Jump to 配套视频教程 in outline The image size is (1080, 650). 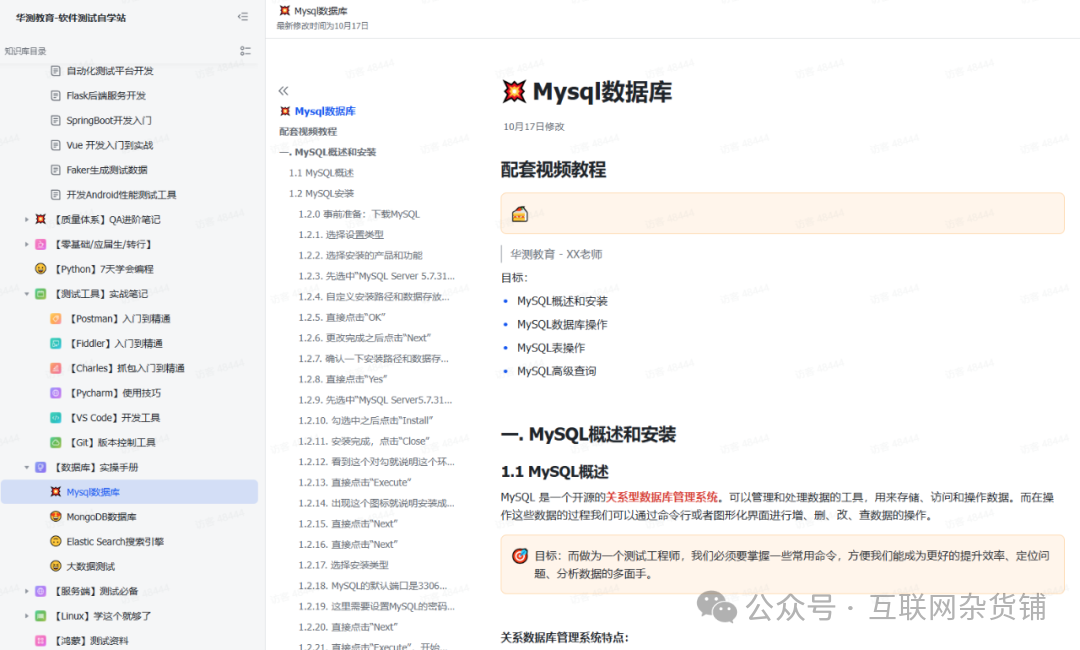[308, 132]
